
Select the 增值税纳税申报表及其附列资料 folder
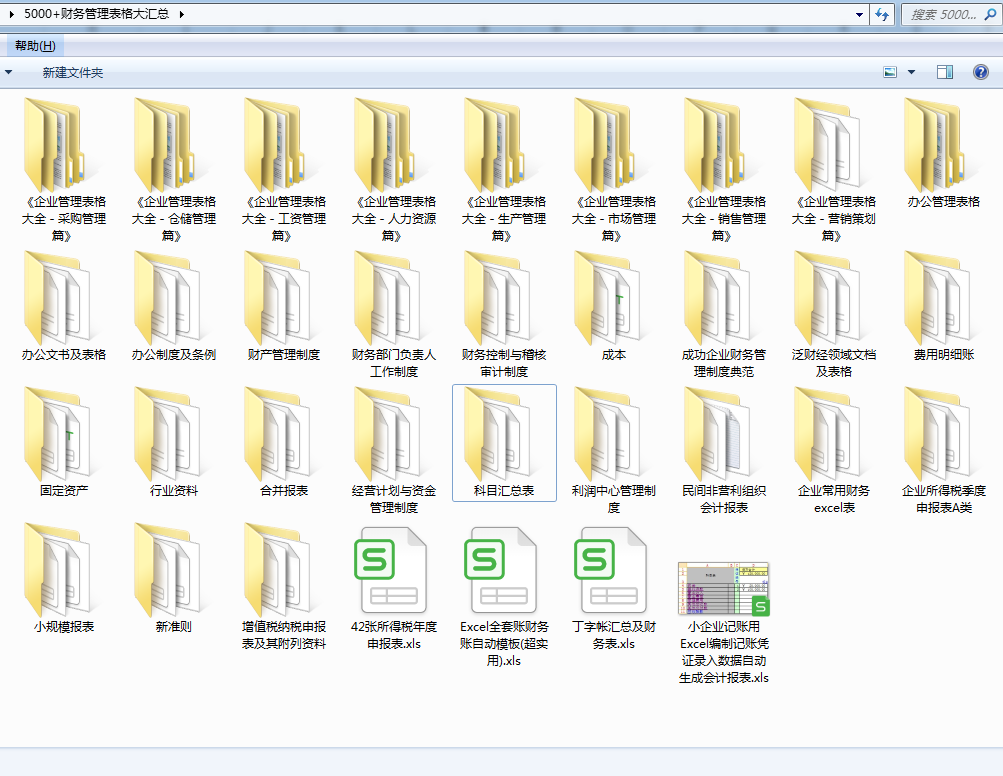click(x=283, y=587)
